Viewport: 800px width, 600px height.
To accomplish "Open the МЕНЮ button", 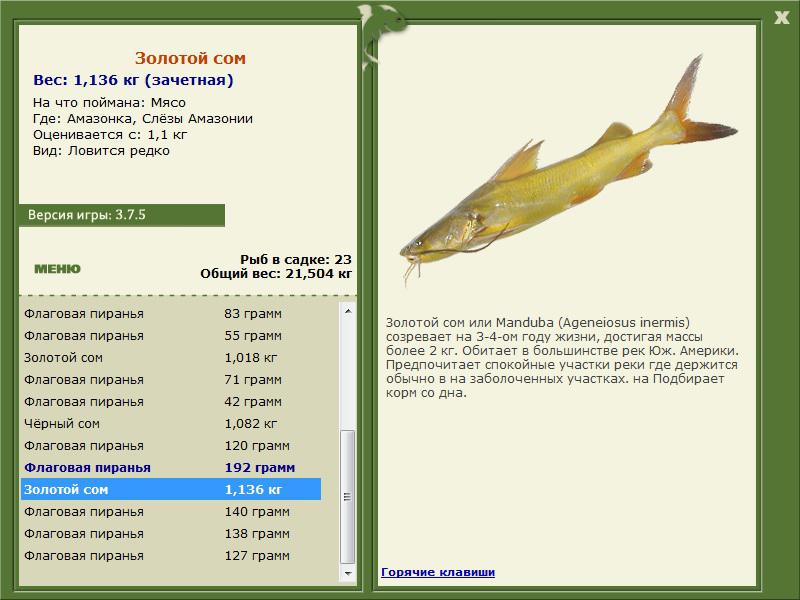I will point(57,269).
